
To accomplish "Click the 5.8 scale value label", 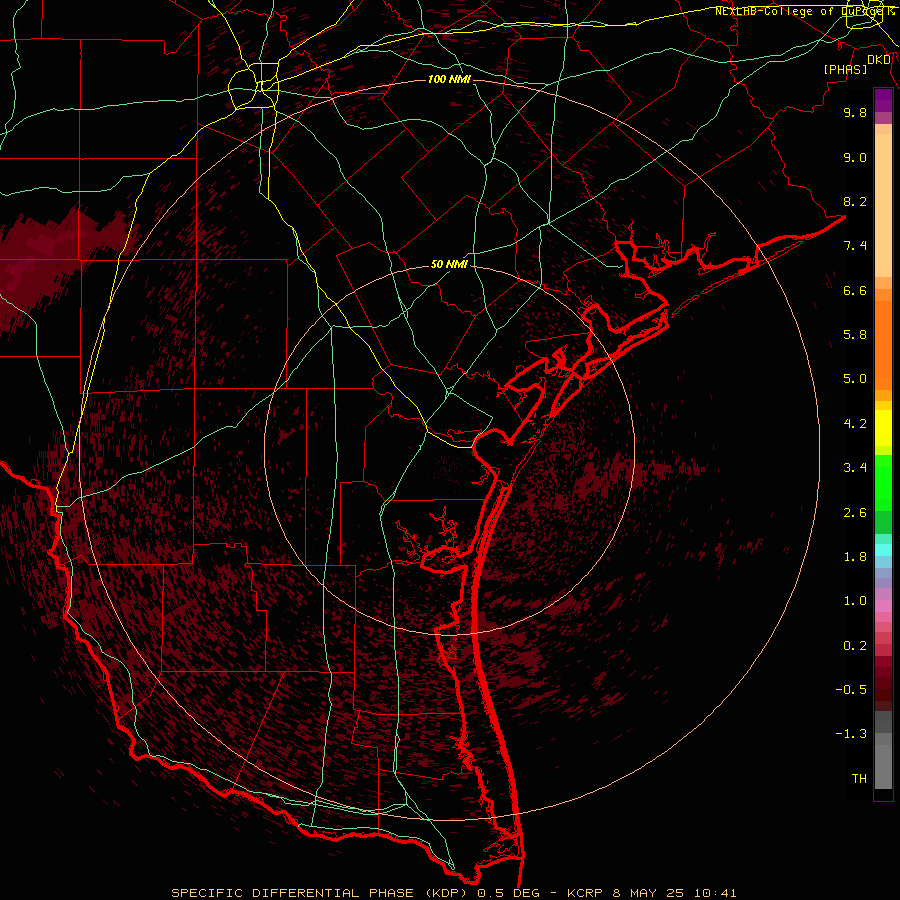I will tap(855, 335).
